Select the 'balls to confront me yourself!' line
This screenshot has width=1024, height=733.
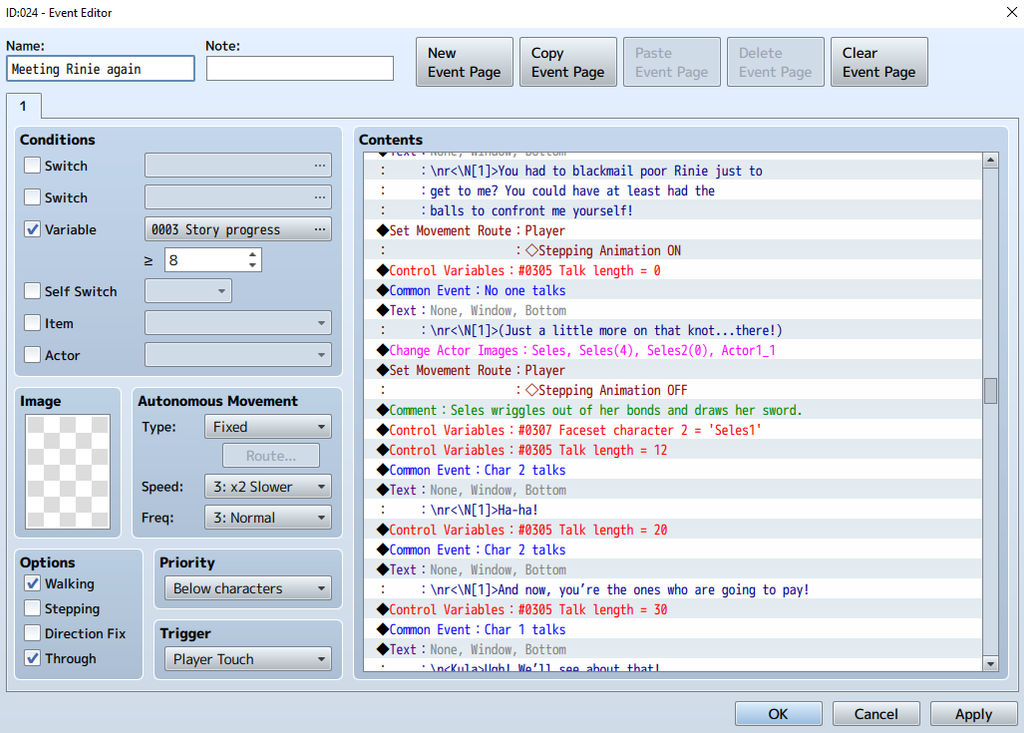(x=673, y=210)
